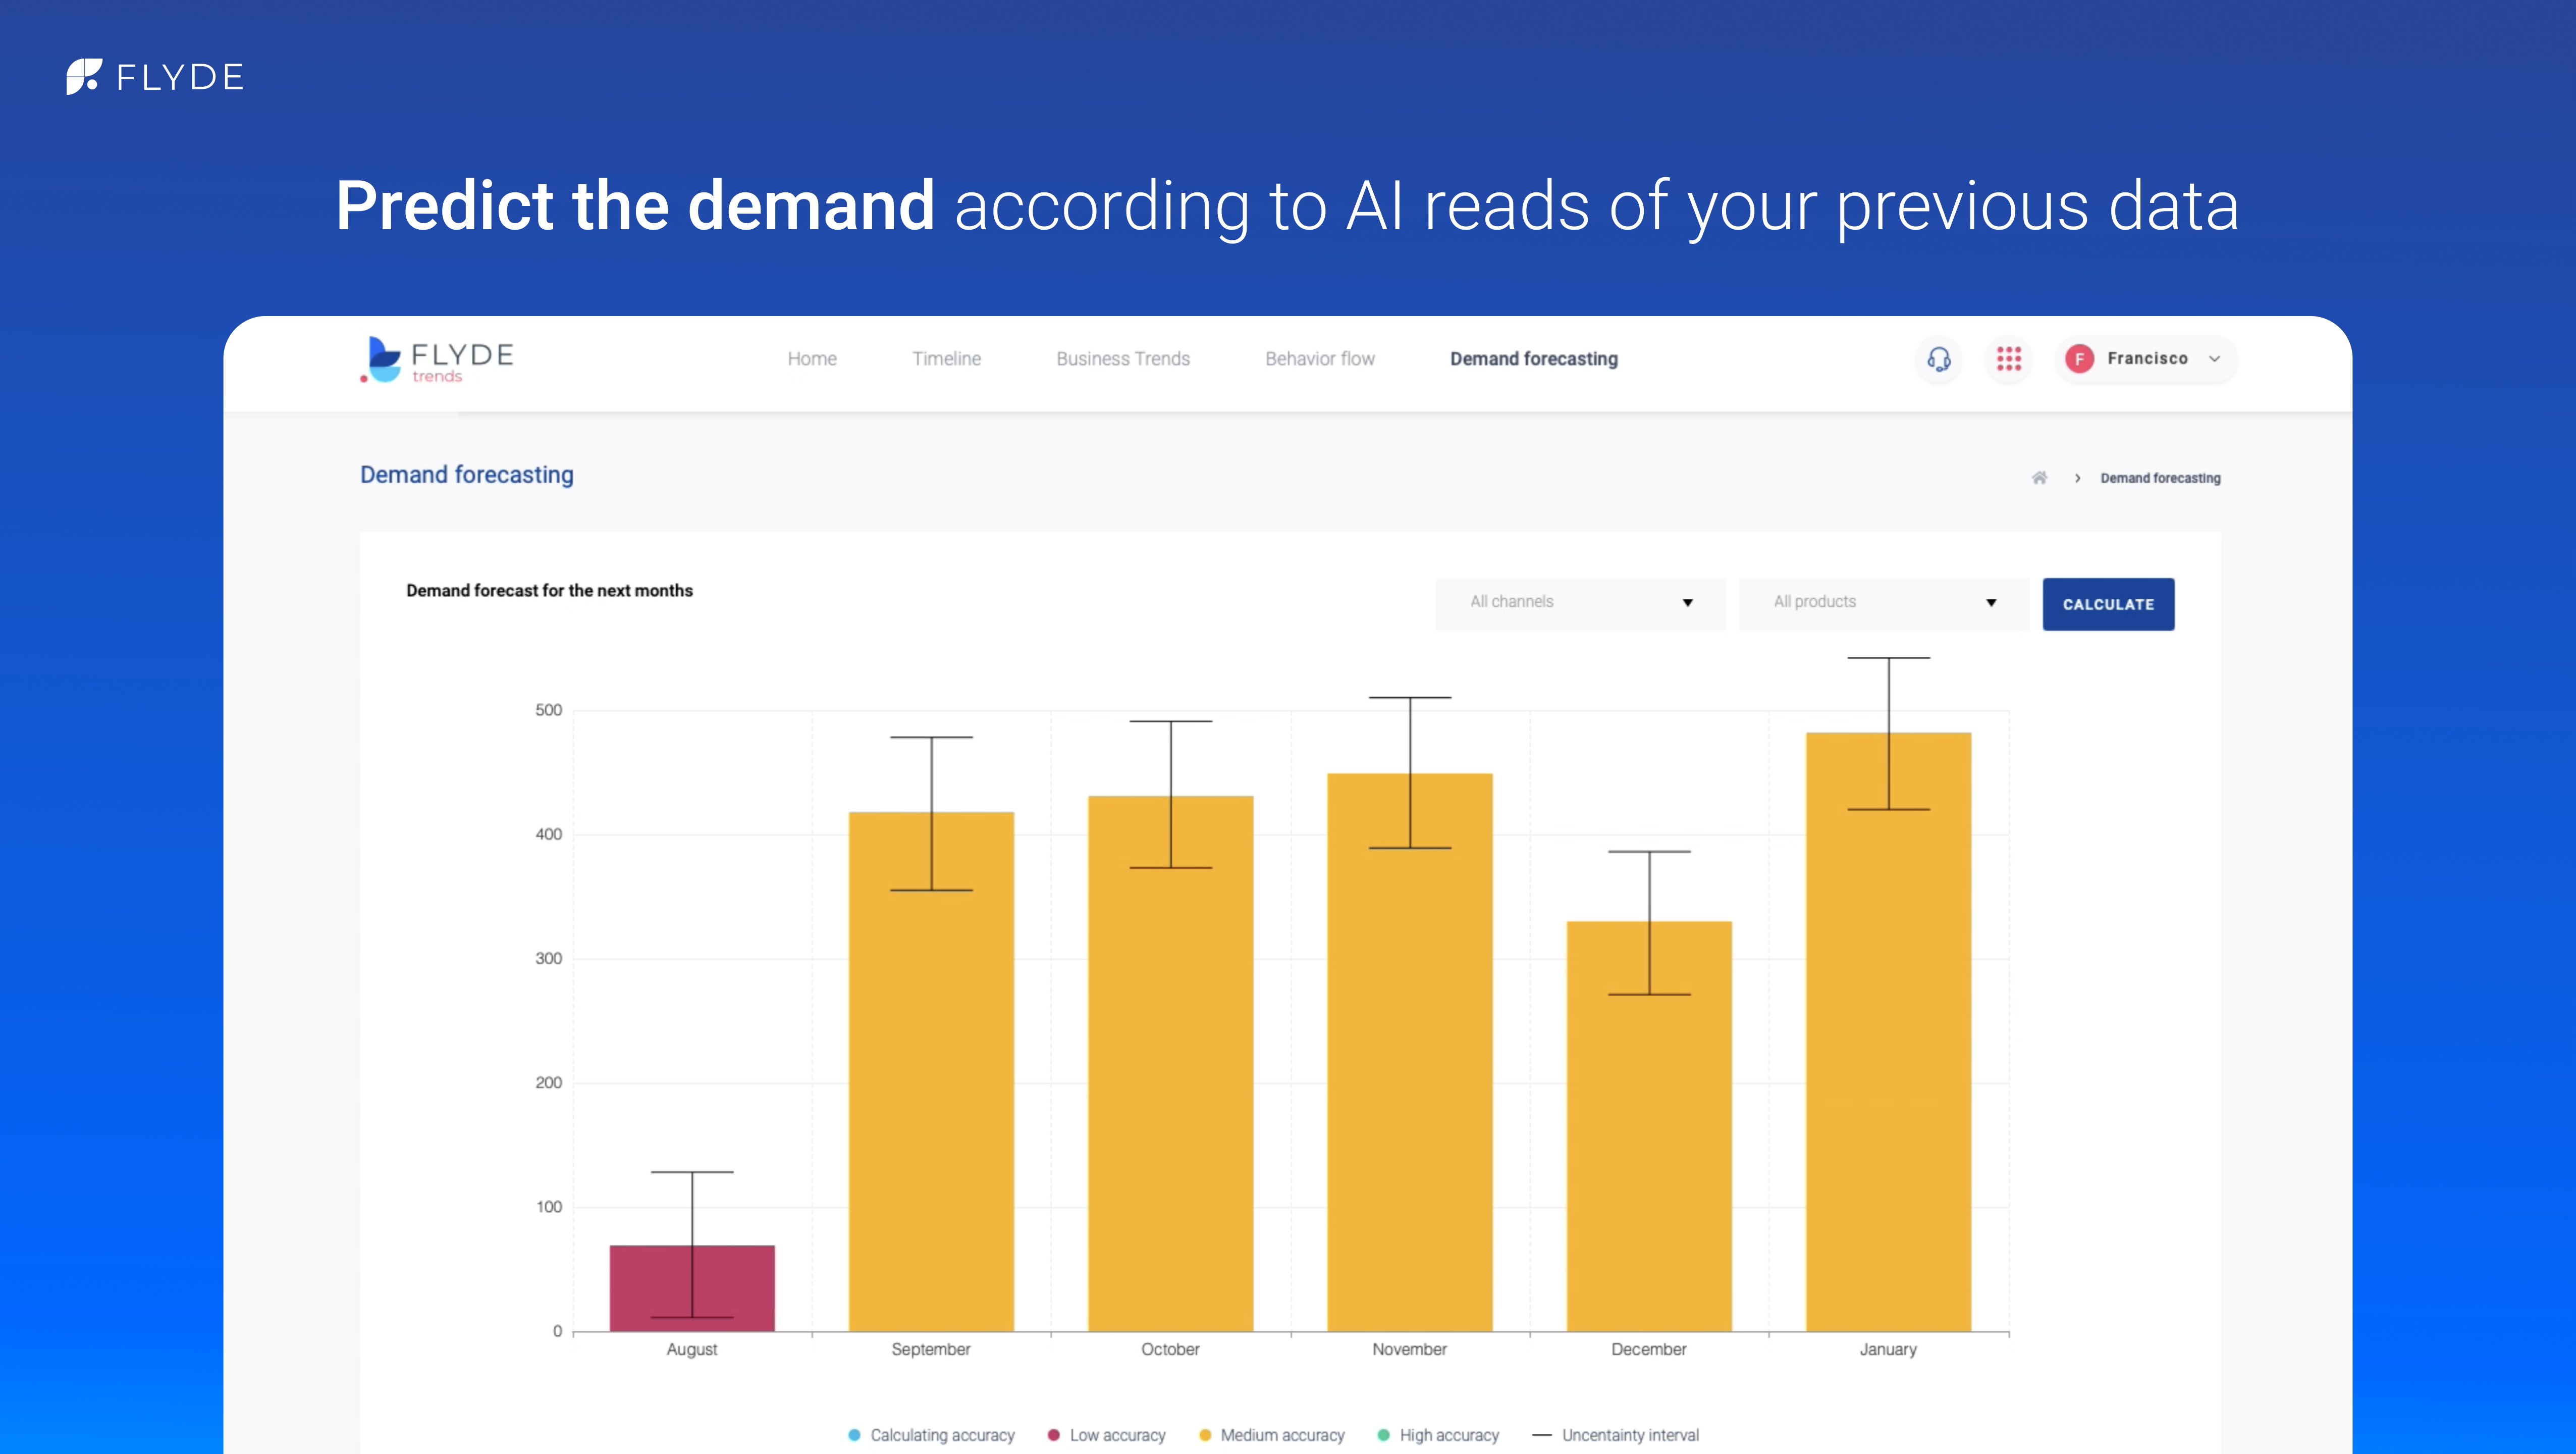
Task: Toggle Uncertainty interval legend entry
Action: [x=1616, y=1435]
